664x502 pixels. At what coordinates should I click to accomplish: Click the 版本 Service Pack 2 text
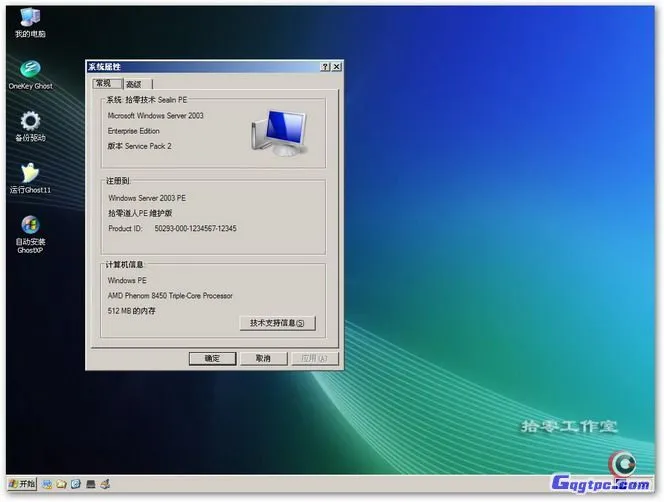click(x=139, y=146)
